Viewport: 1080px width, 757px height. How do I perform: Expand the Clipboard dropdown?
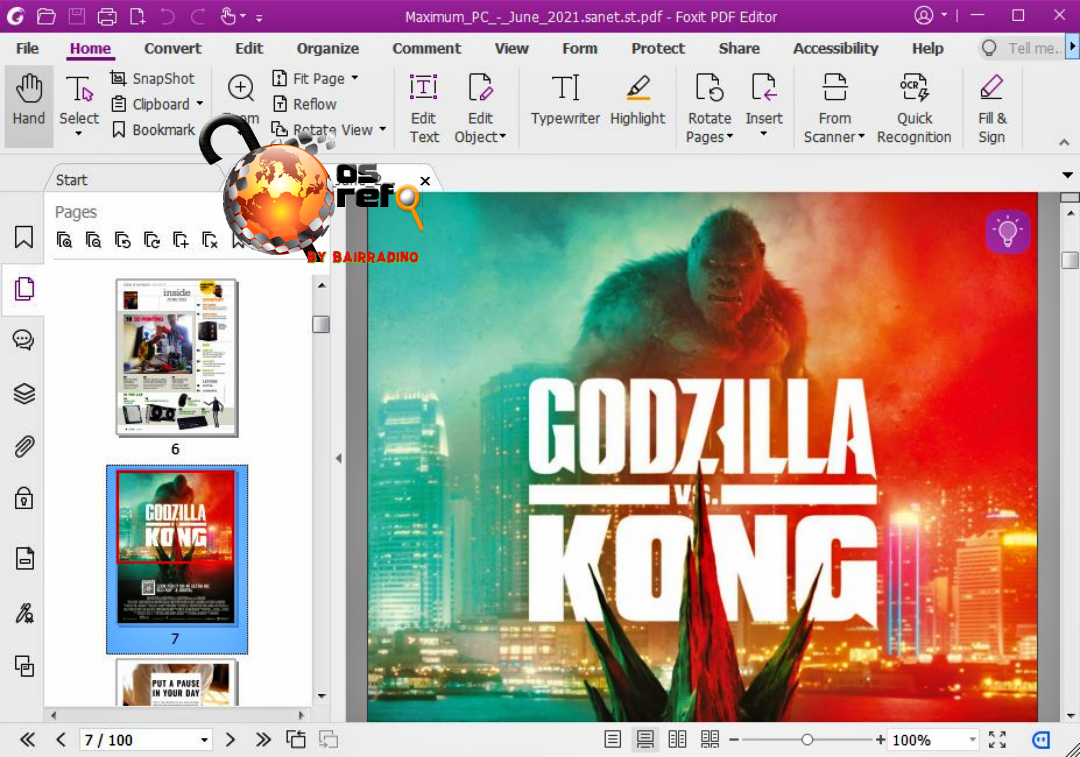pyautogui.click(x=200, y=104)
